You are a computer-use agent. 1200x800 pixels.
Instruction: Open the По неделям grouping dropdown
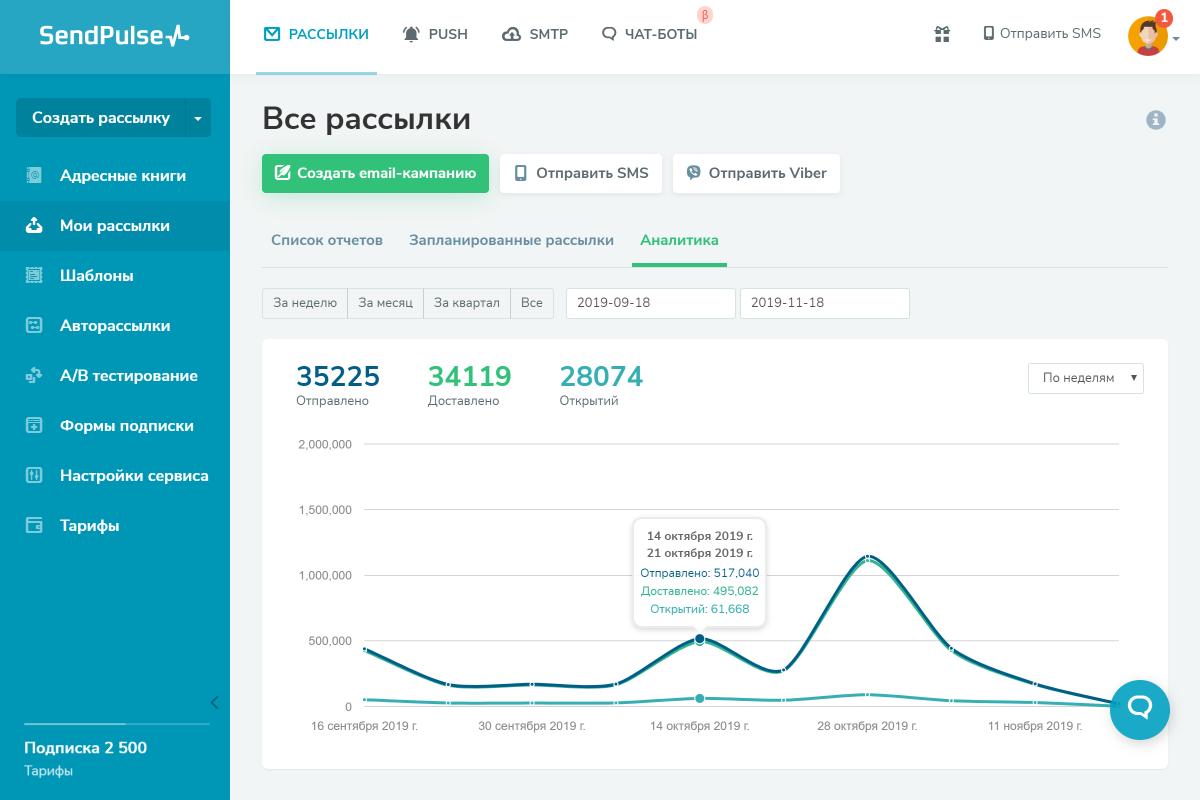(1085, 378)
